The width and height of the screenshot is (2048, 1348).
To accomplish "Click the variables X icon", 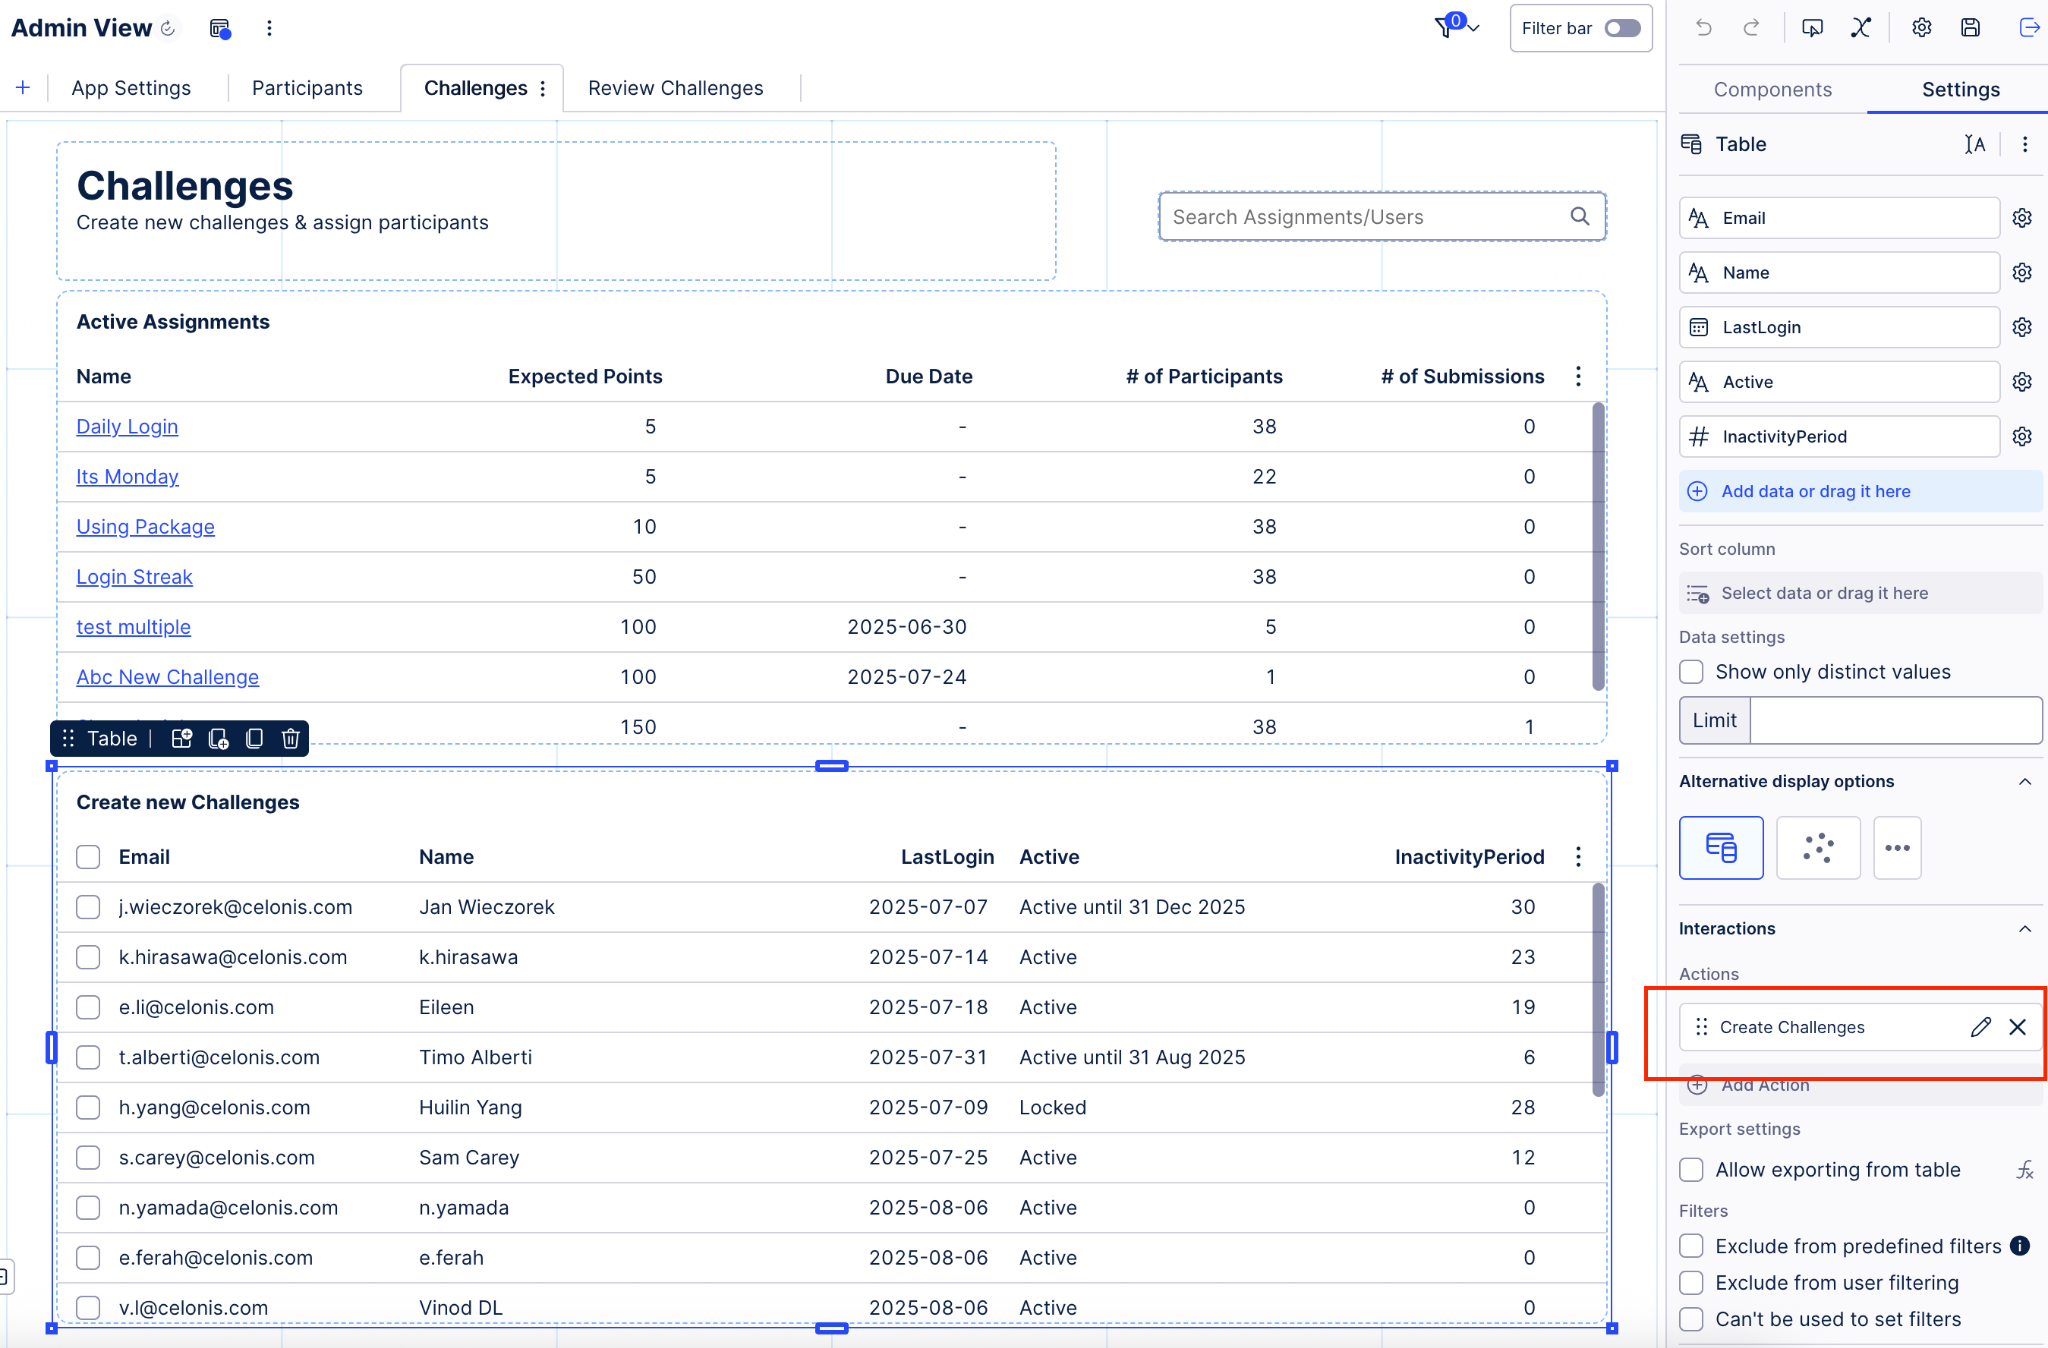I will click(x=1861, y=28).
